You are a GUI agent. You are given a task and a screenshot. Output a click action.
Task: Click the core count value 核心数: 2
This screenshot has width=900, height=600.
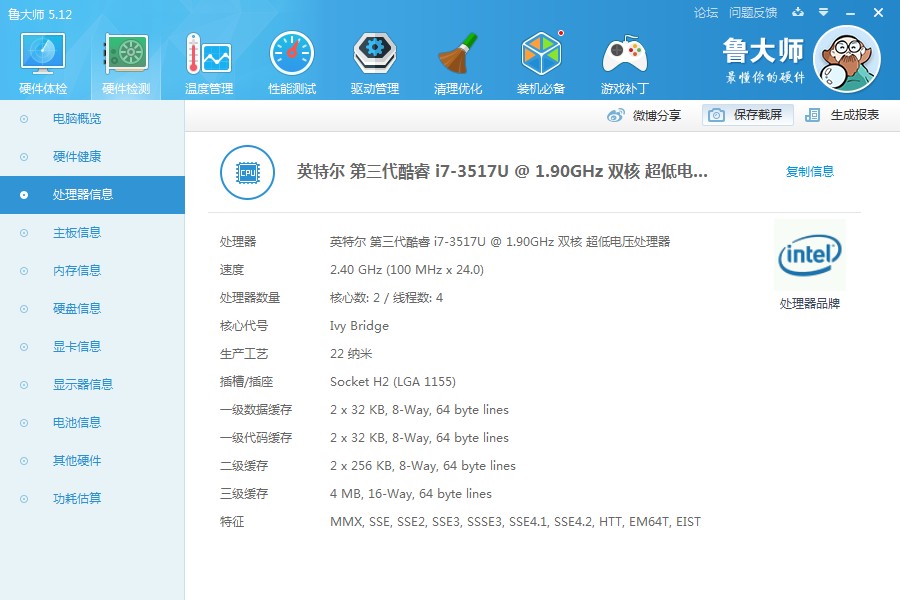[x=386, y=298]
